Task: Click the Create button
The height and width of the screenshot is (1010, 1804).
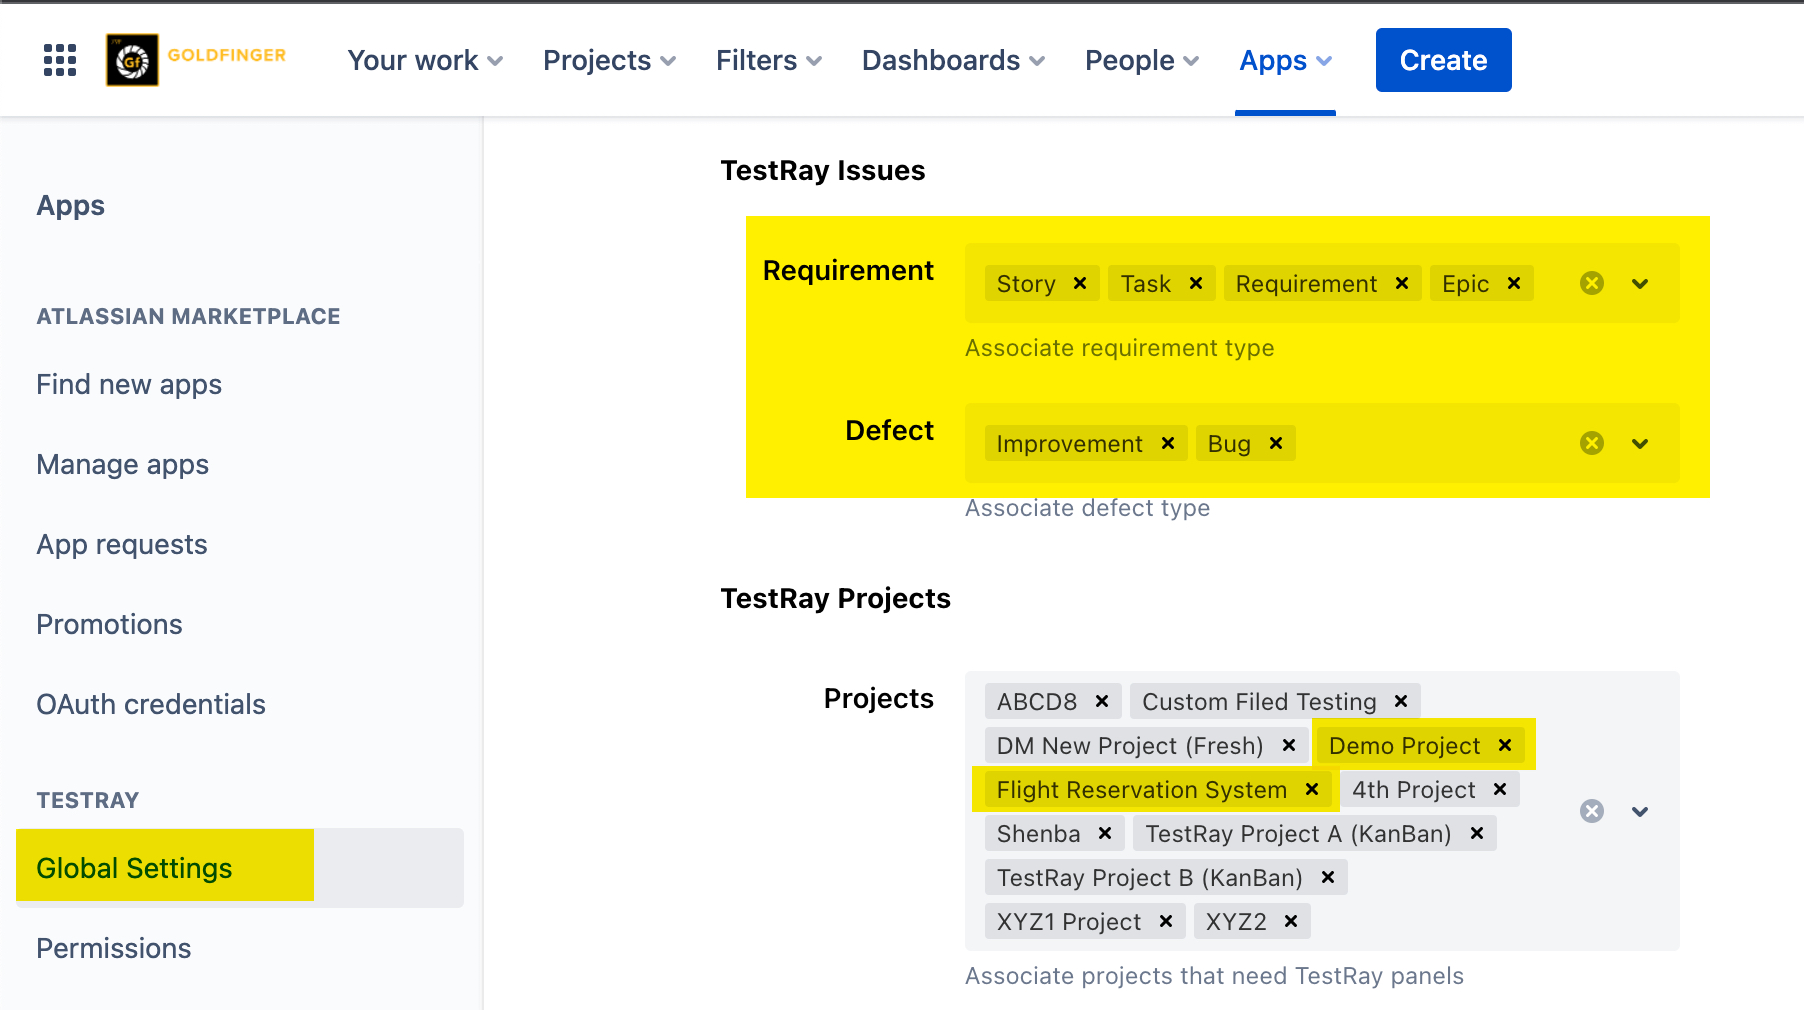Action: pos(1443,61)
